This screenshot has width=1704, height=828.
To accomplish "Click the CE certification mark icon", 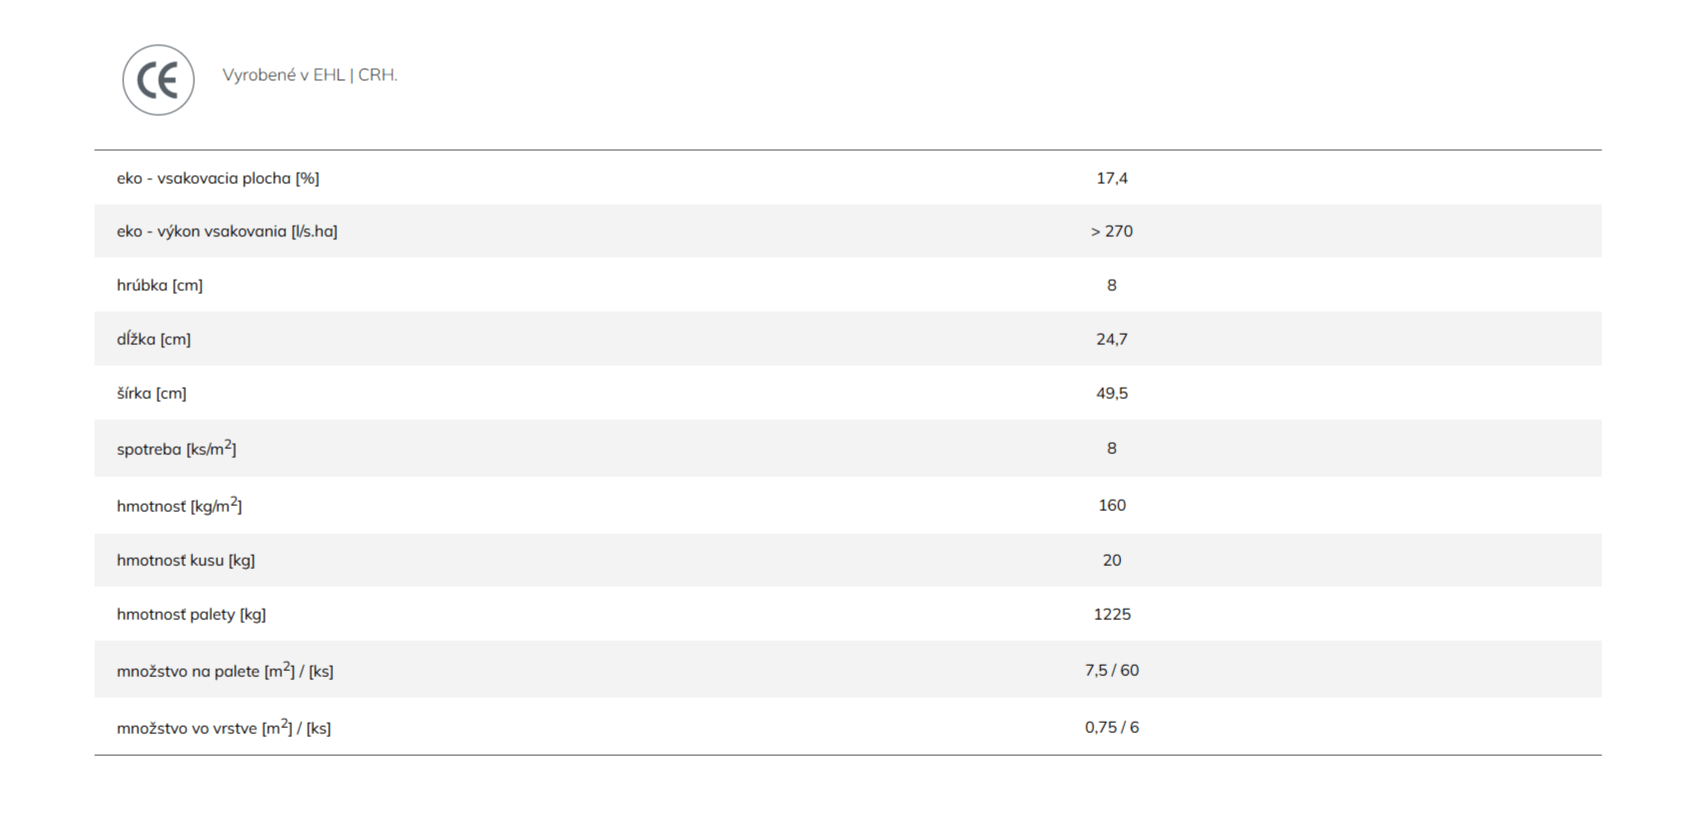I will point(158,80).
